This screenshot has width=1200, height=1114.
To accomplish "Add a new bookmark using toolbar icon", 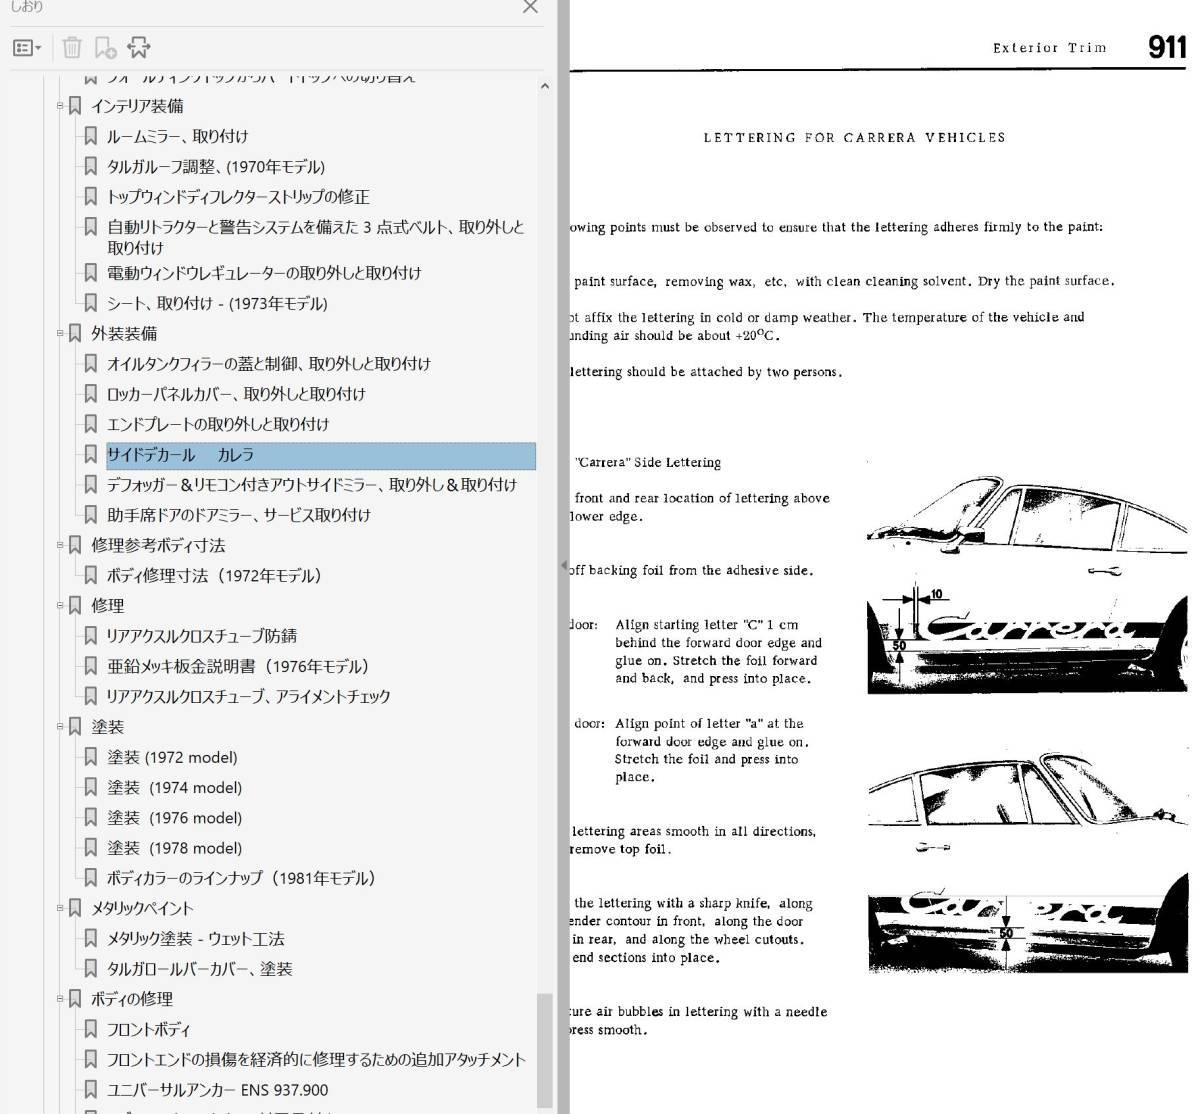I will [x=105, y=47].
